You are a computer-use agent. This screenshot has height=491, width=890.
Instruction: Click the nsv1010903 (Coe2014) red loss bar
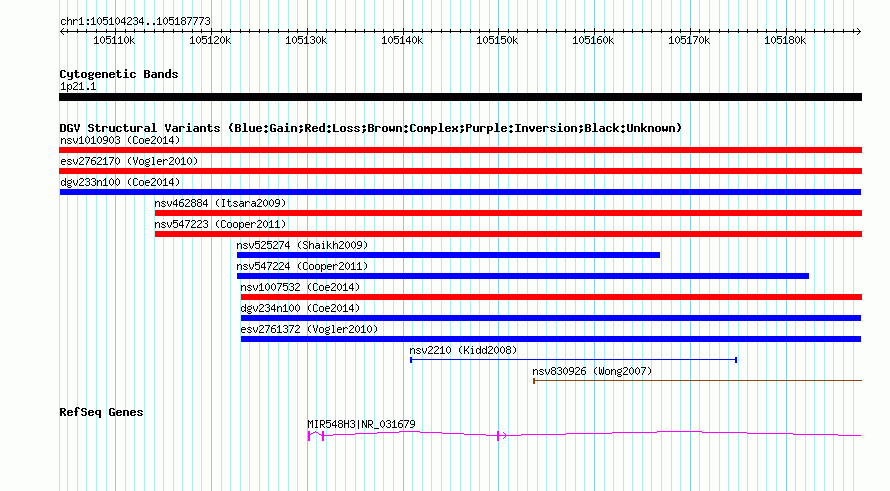point(460,150)
